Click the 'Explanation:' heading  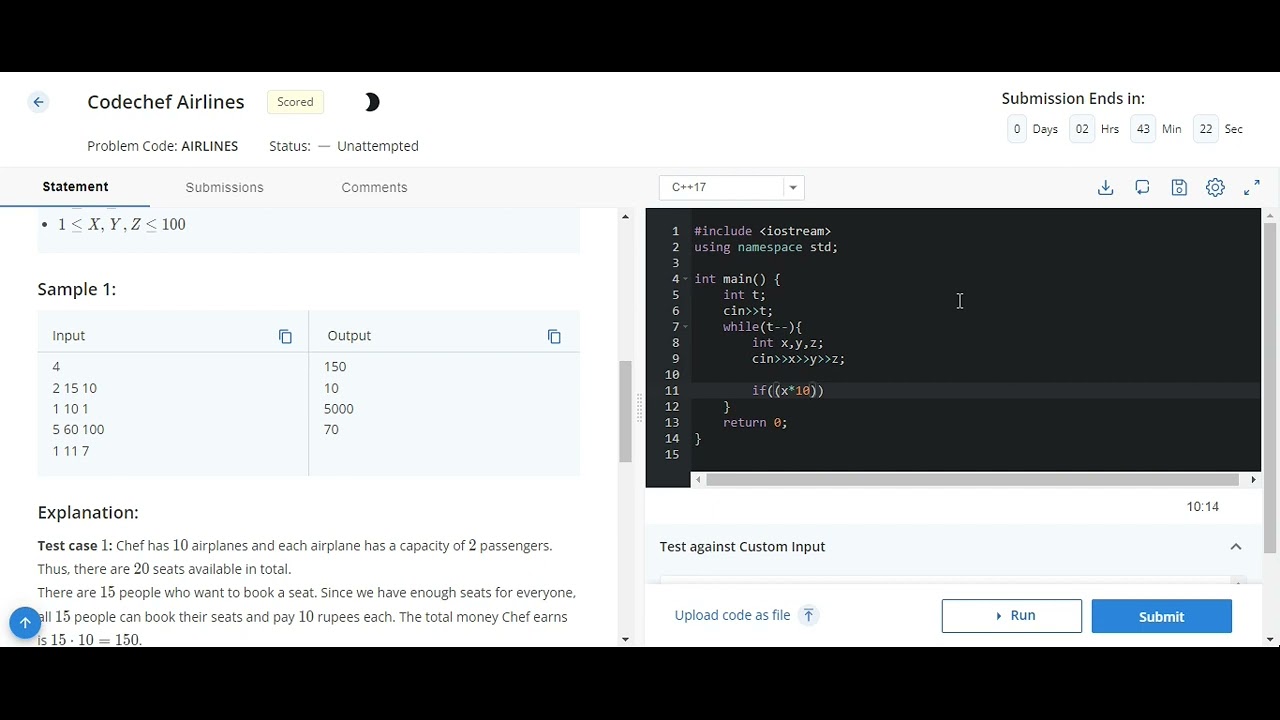tap(88, 513)
